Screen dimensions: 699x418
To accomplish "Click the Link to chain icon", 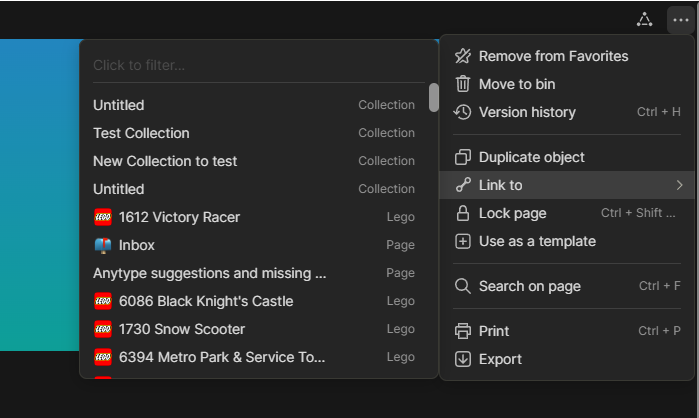I will 463,185.
